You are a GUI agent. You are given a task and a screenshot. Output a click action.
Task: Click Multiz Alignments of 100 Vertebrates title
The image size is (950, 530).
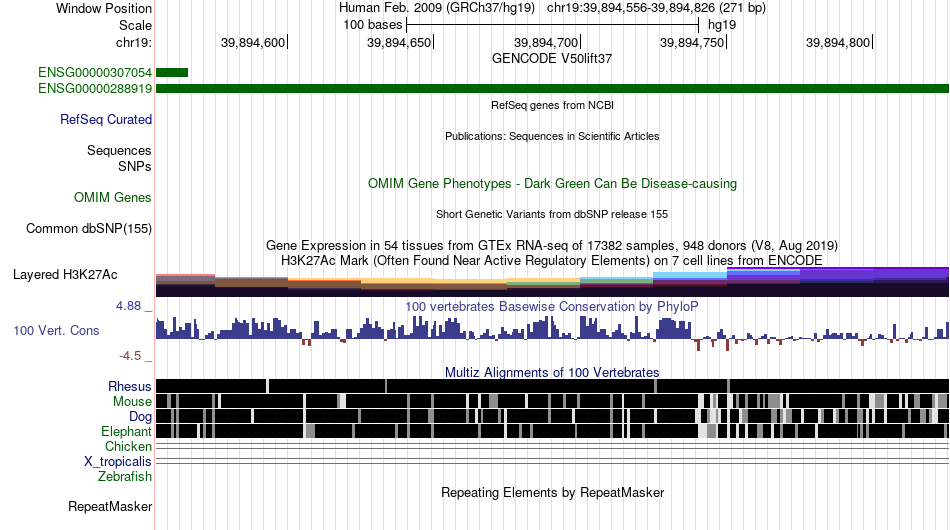pyautogui.click(x=552, y=373)
